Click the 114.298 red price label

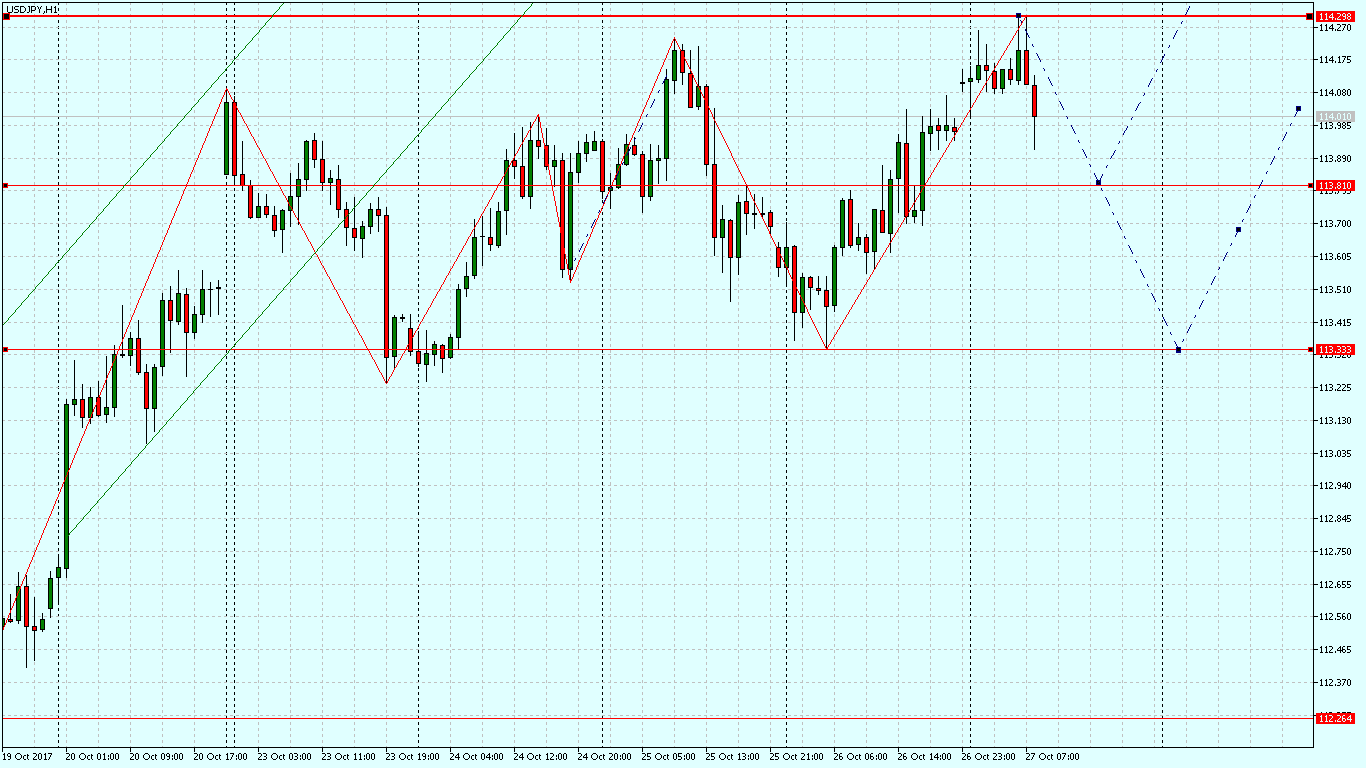pyautogui.click(x=1335, y=16)
